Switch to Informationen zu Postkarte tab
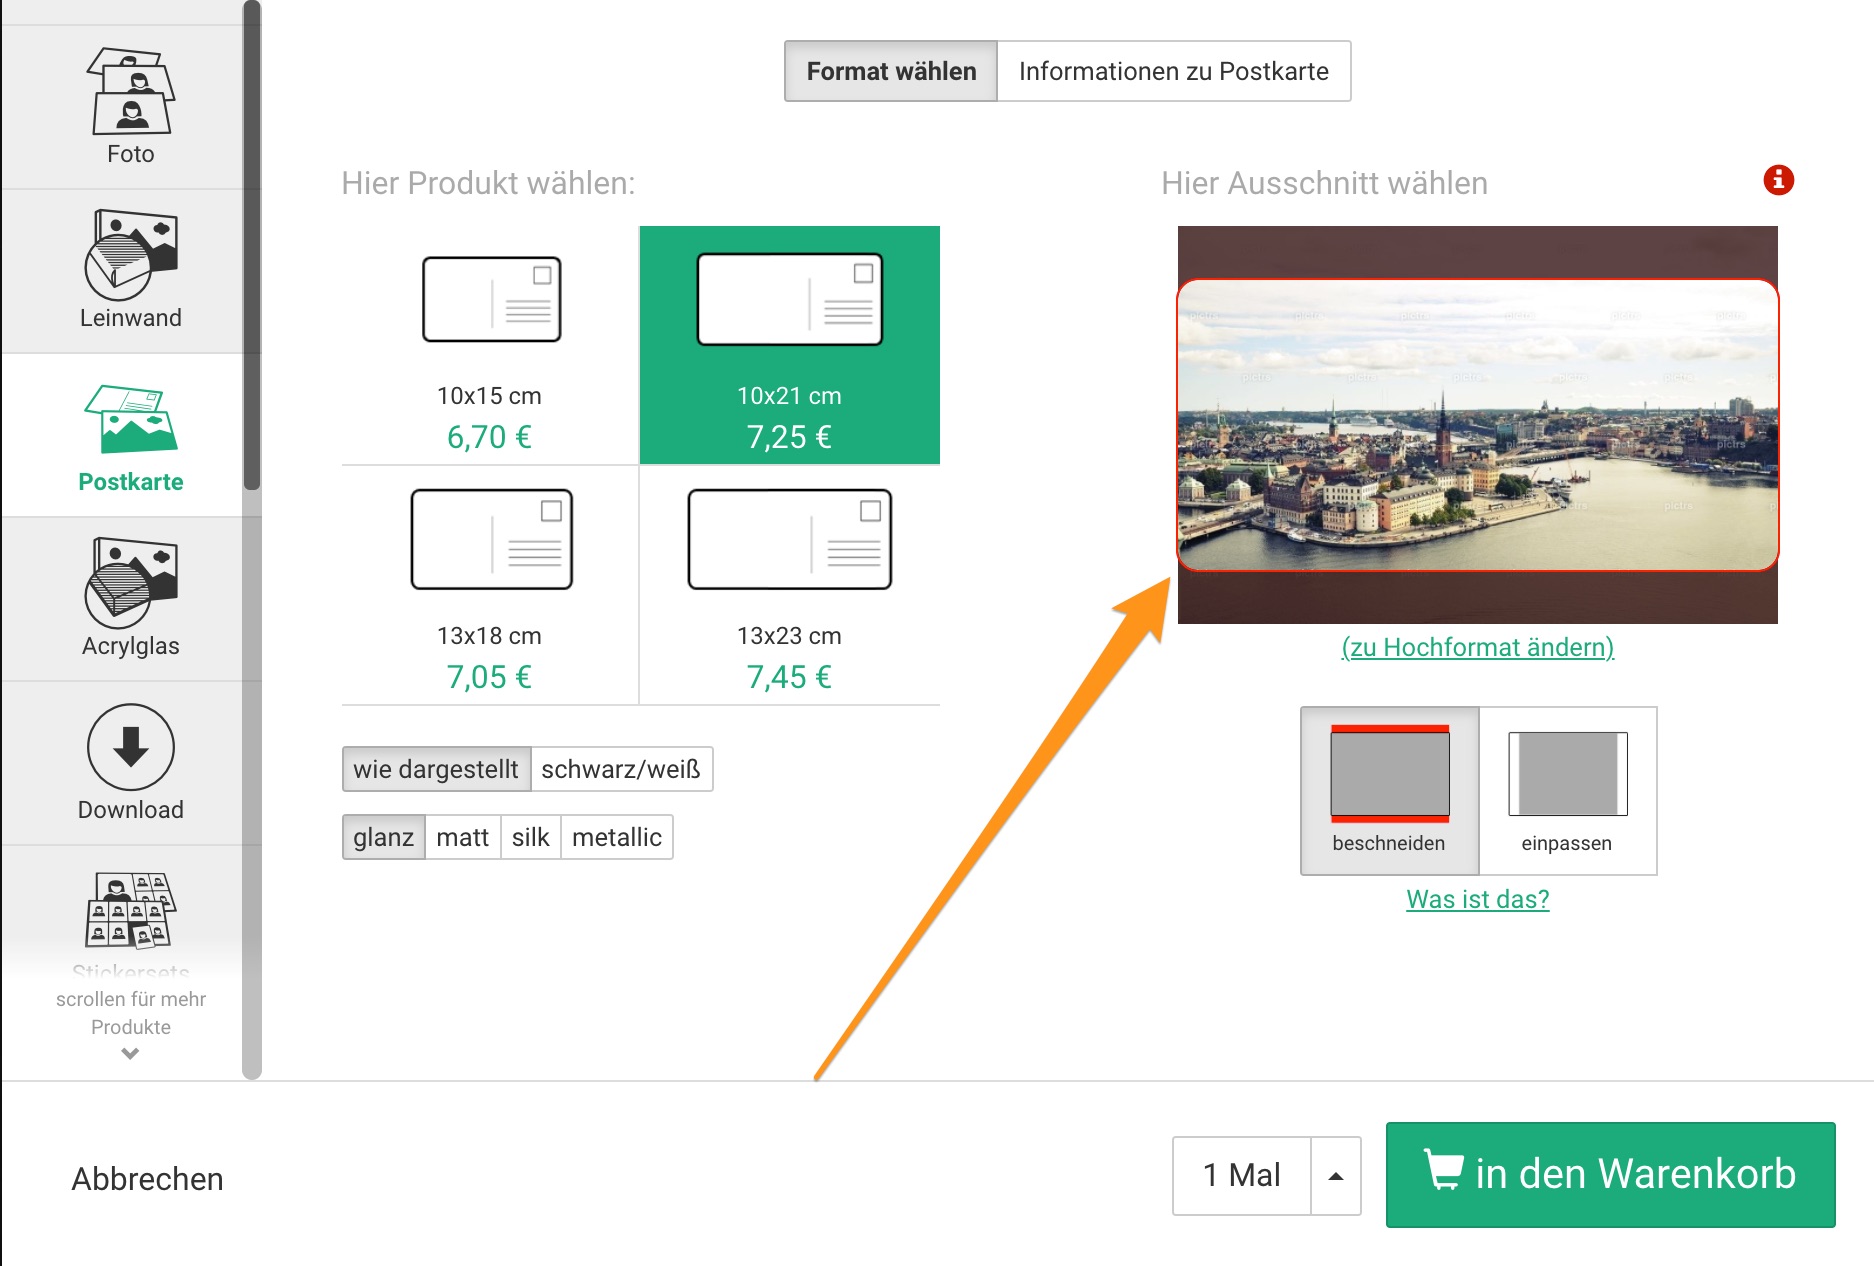1874x1266 pixels. tap(1173, 71)
